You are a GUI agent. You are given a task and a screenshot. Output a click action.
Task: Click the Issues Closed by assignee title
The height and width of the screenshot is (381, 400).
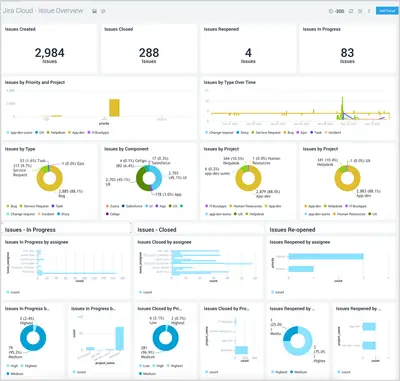point(164,242)
